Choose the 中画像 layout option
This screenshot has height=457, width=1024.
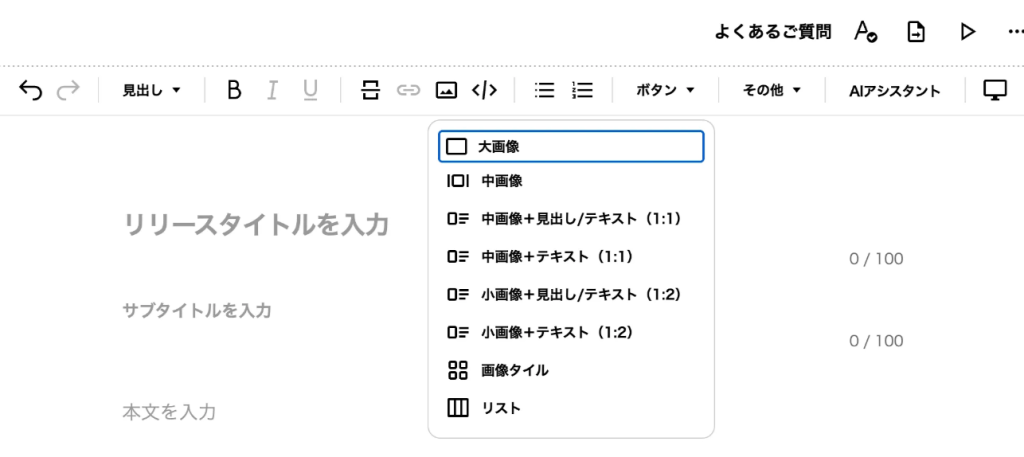coord(571,181)
